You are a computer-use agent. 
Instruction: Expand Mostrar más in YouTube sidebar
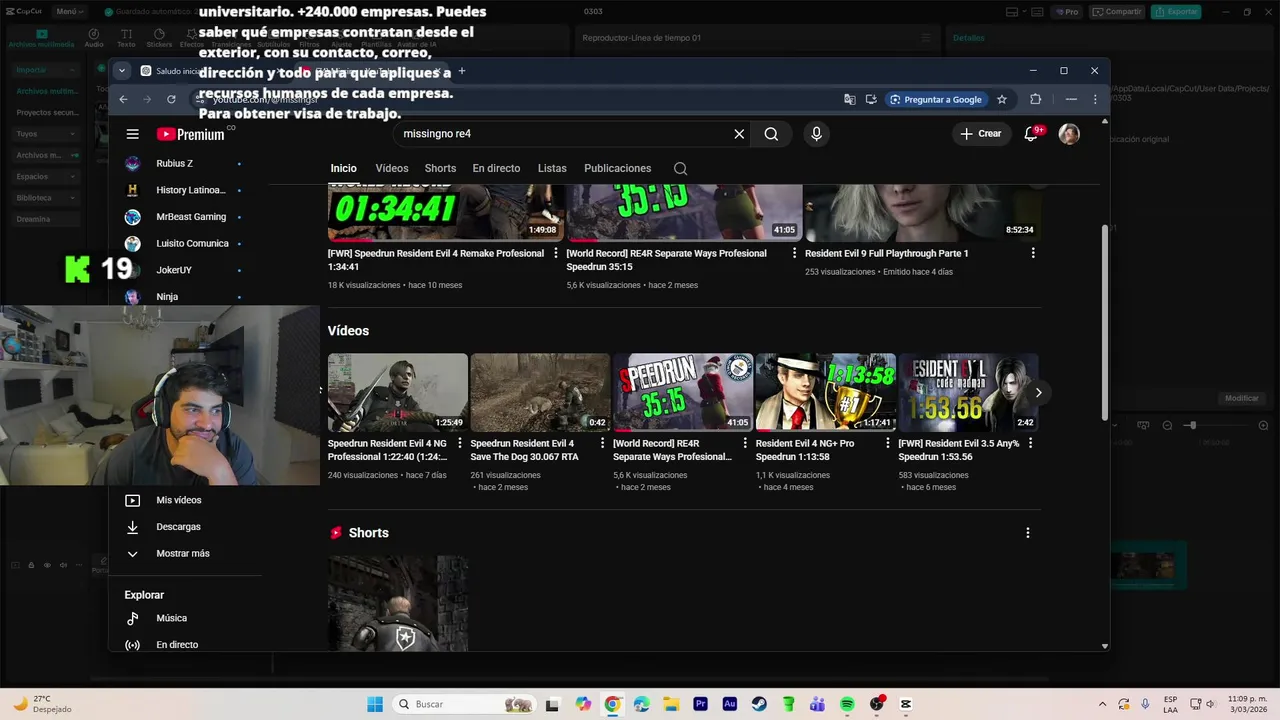pos(184,553)
